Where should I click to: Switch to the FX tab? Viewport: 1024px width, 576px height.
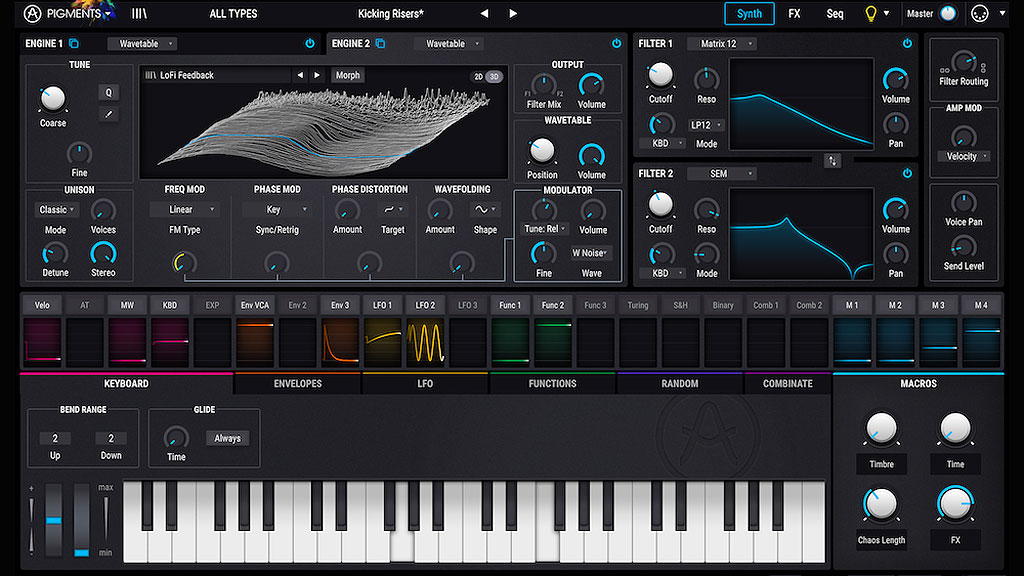click(794, 14)
